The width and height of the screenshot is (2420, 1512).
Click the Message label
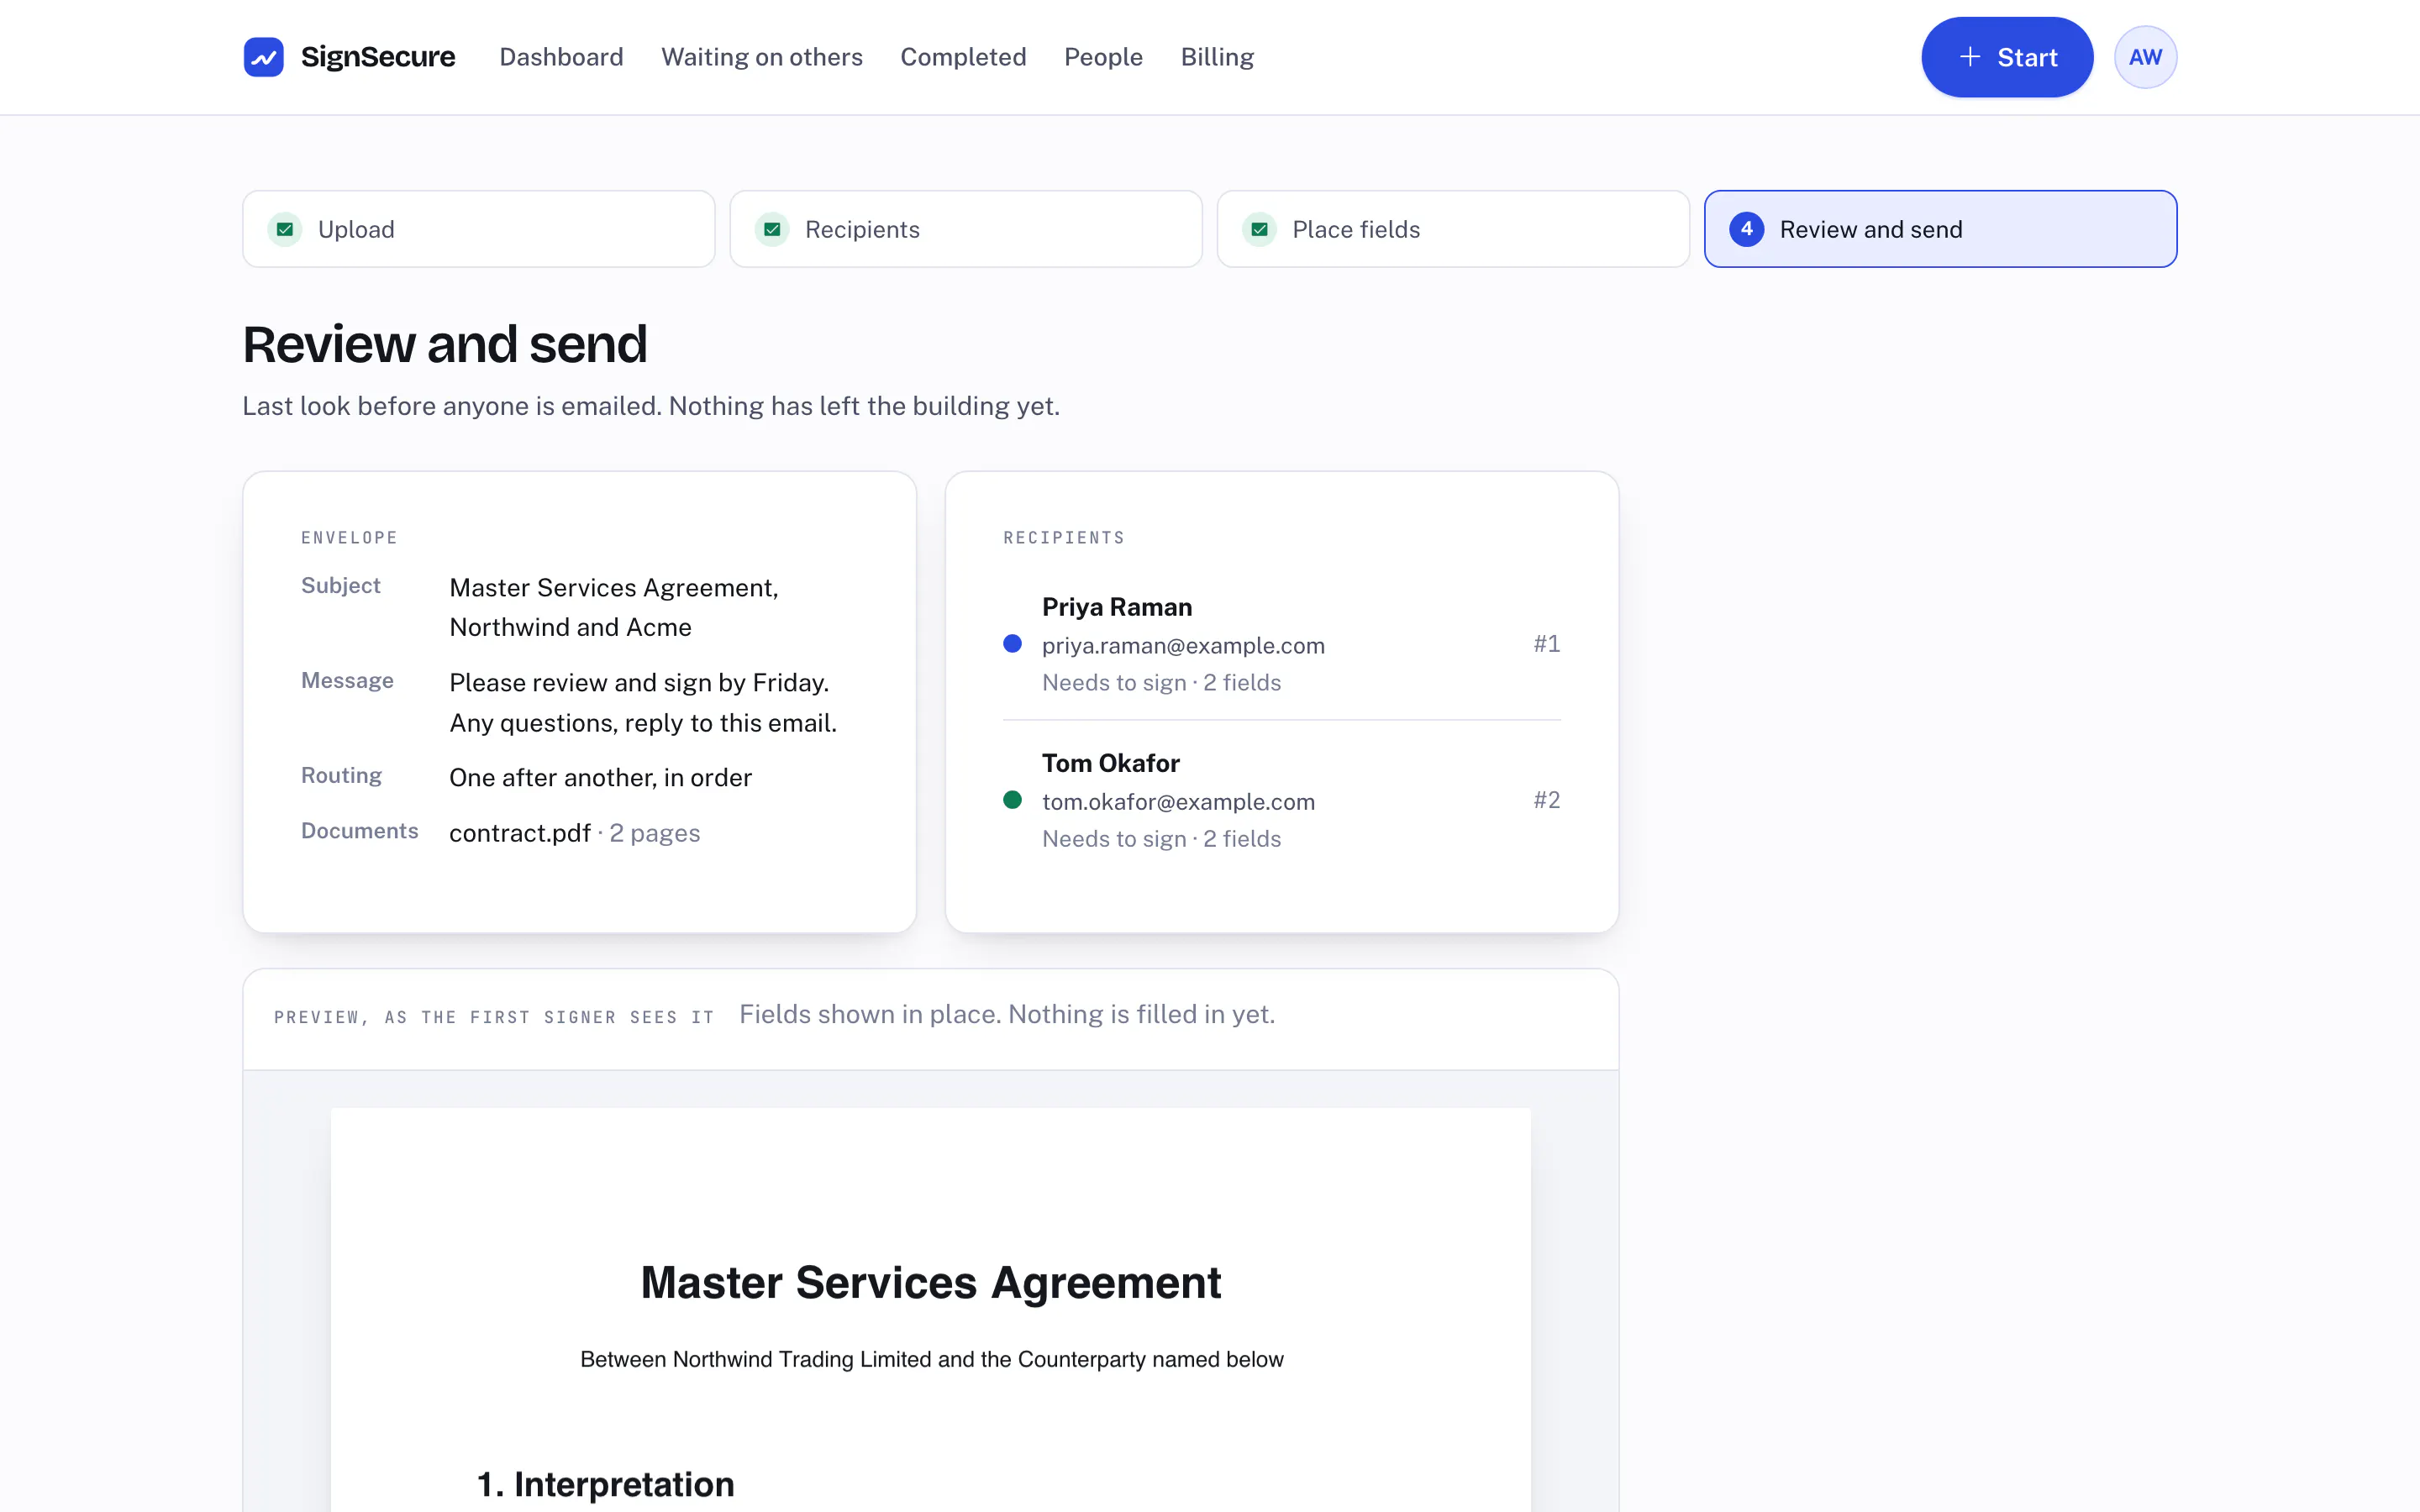347,680
